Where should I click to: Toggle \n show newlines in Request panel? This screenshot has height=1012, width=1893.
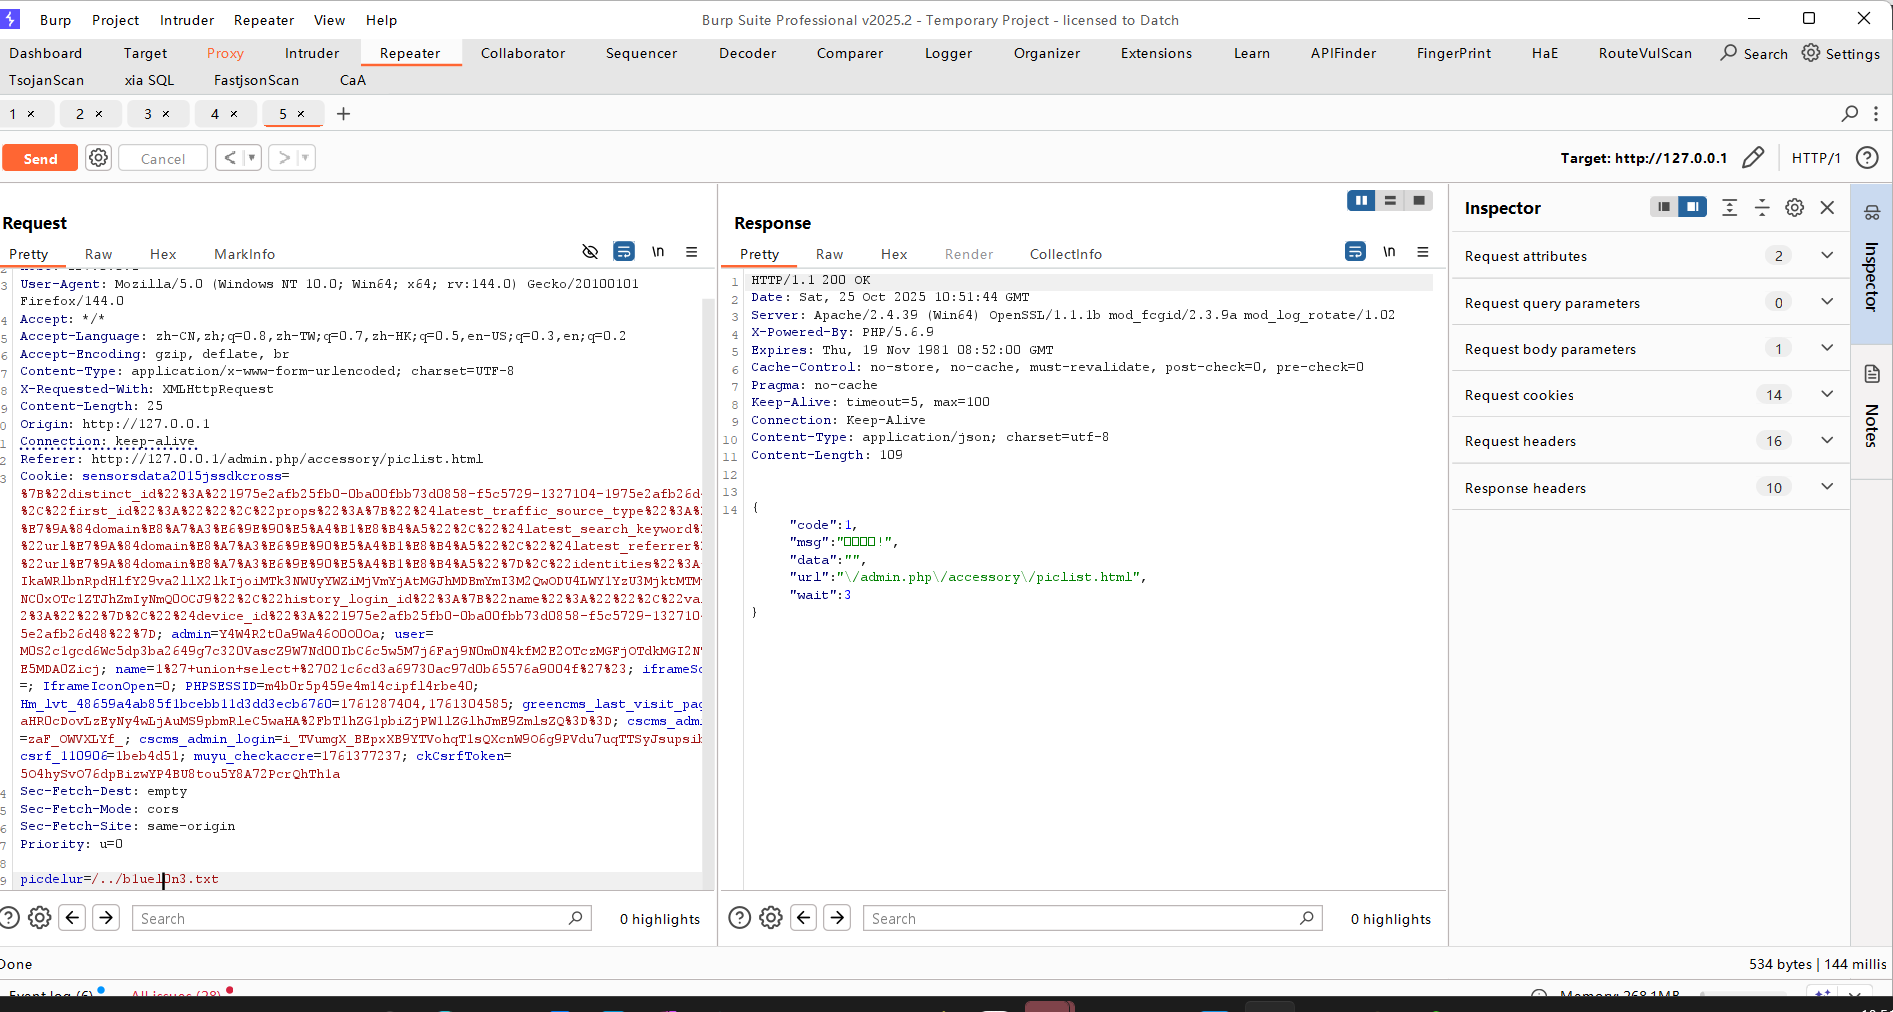pyautogui.click(x=658, y=252)
